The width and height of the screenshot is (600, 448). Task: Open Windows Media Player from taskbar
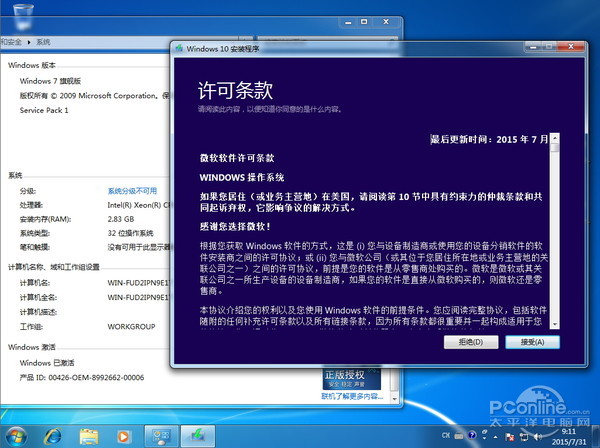[x=123, y=436]
